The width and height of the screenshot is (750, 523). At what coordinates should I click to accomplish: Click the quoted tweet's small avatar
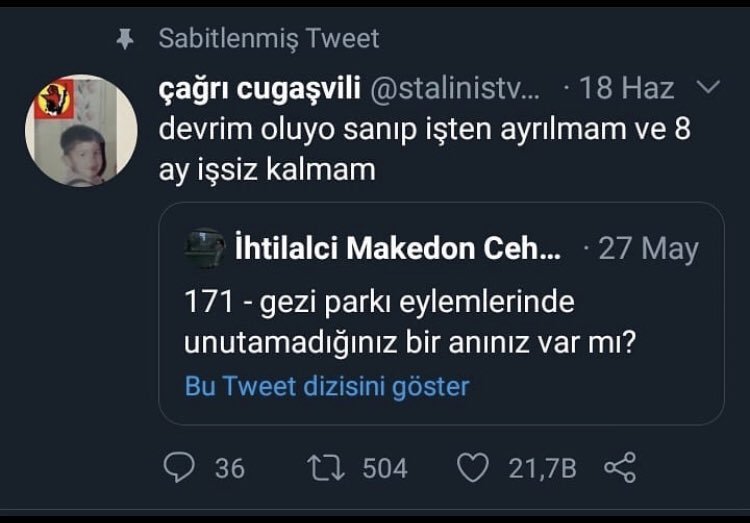(205, 248)
